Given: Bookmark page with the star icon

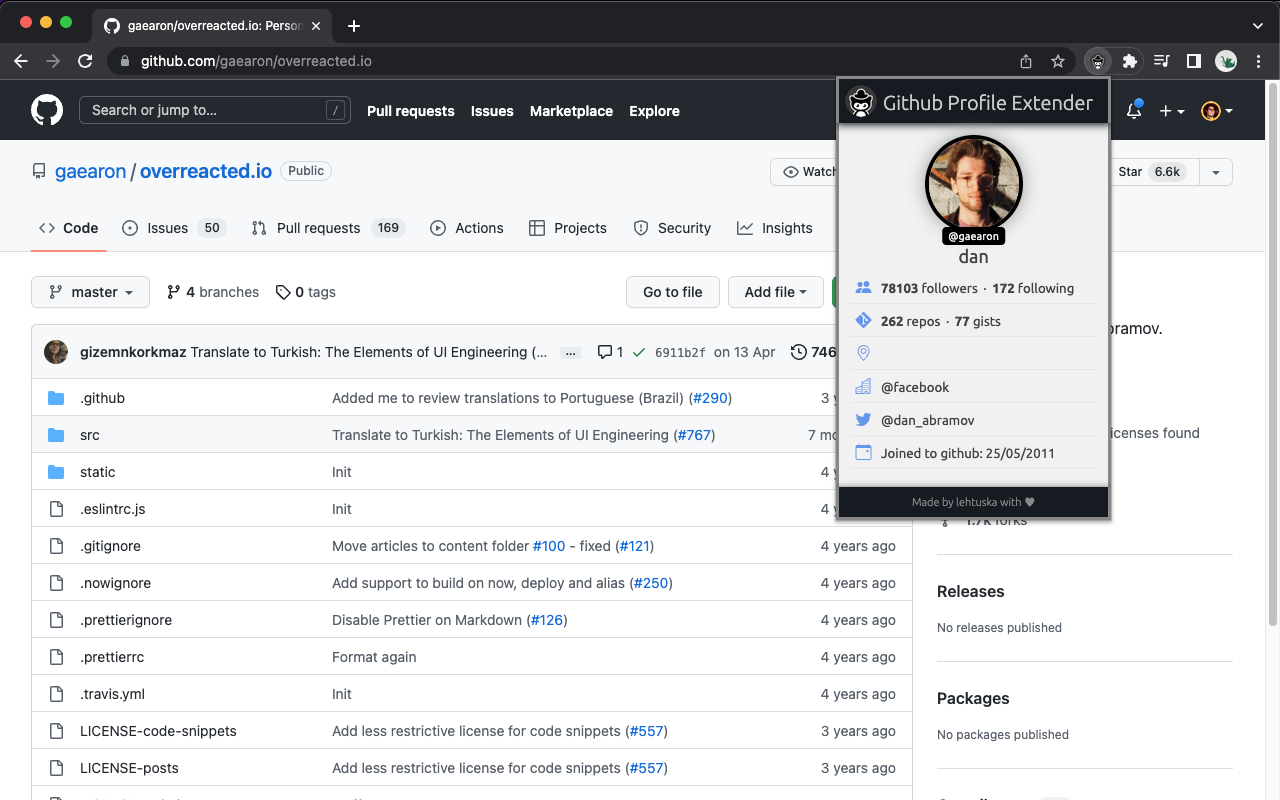Looking at the screenshot, I should pyautogui.click(x=1058, y=61).
